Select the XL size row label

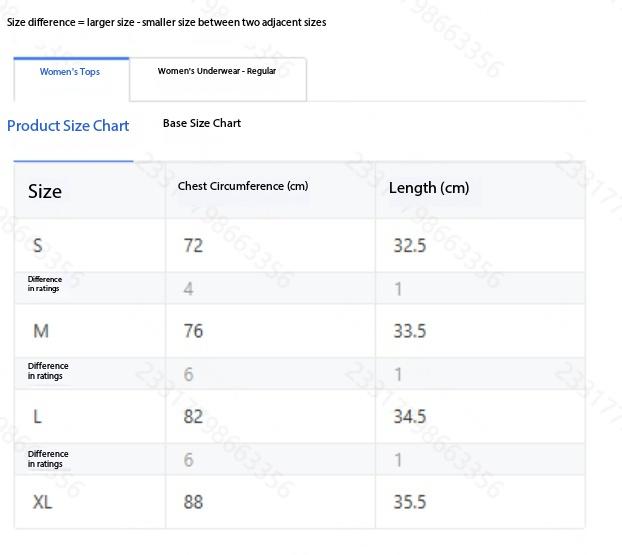click(x=42, y=502)
